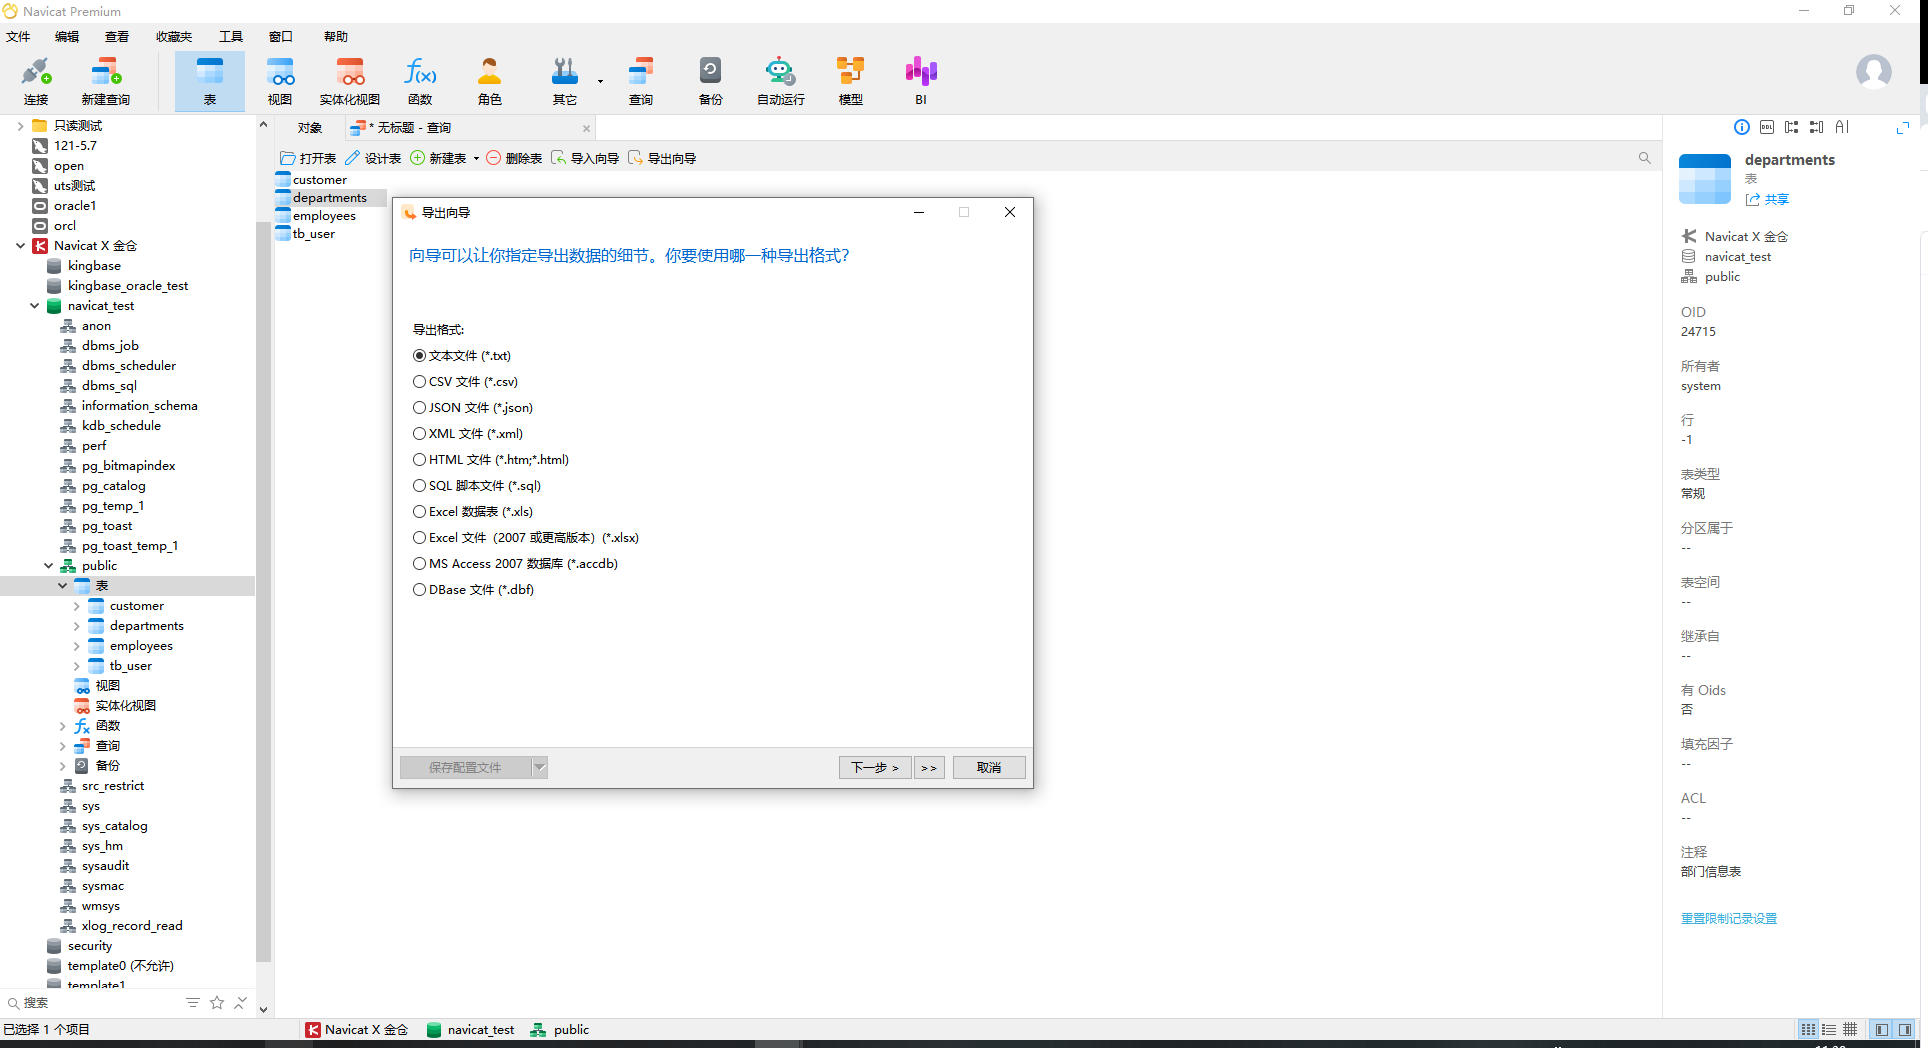Open the 查询 (Query) toolbar icon

coord(641,81)
